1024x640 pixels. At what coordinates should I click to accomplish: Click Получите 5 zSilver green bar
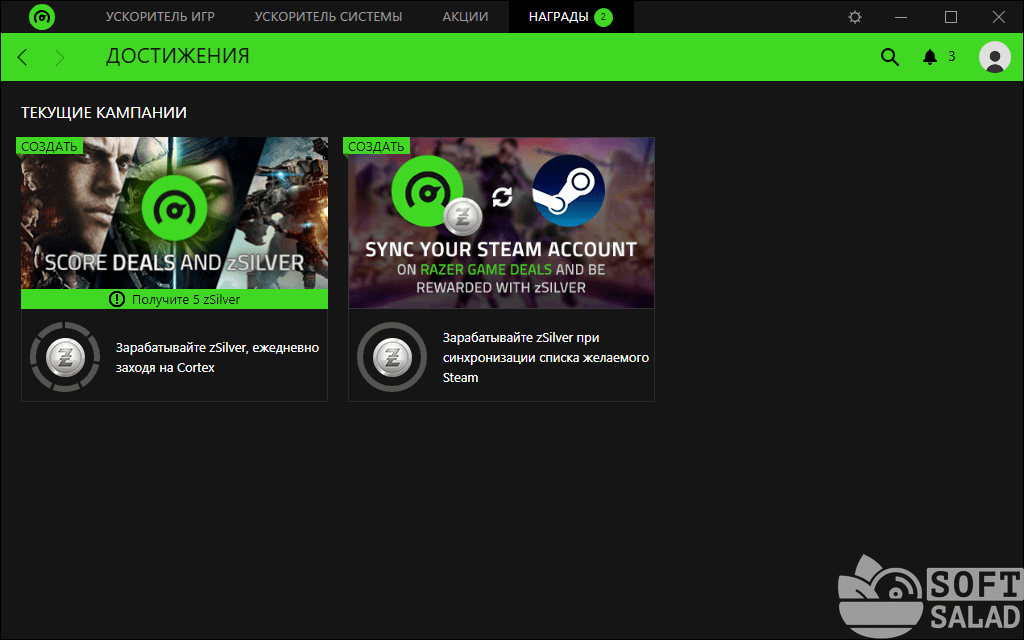174,299
